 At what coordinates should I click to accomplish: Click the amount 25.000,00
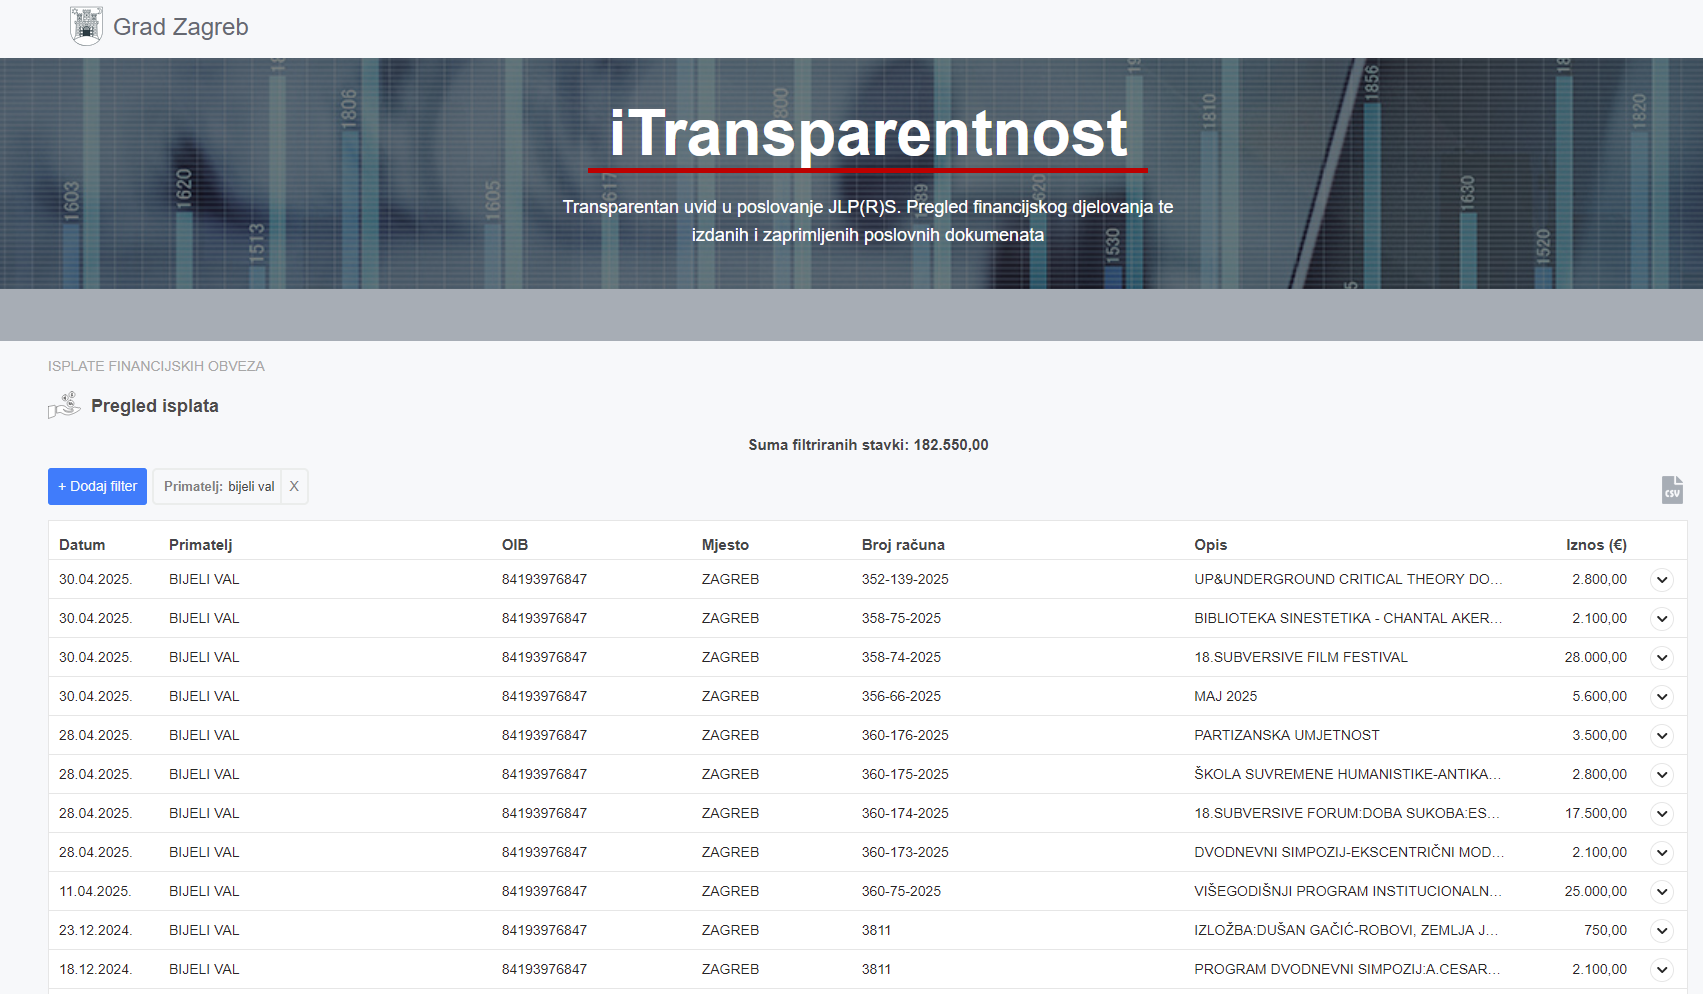(1595, 891)
